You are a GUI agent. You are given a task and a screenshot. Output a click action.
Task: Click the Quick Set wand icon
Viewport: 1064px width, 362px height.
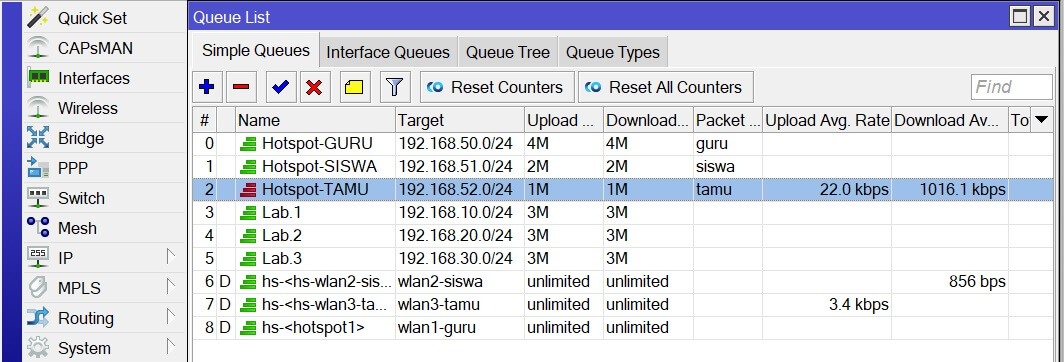38,17
